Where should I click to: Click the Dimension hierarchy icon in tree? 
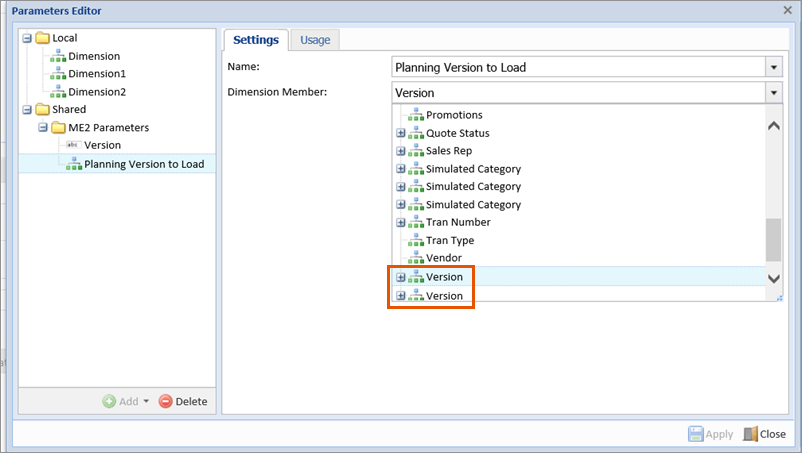point(58,56)
